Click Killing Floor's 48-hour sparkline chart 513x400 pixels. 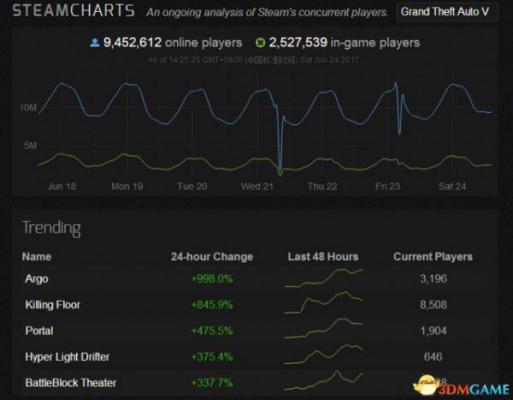point(323,303)
